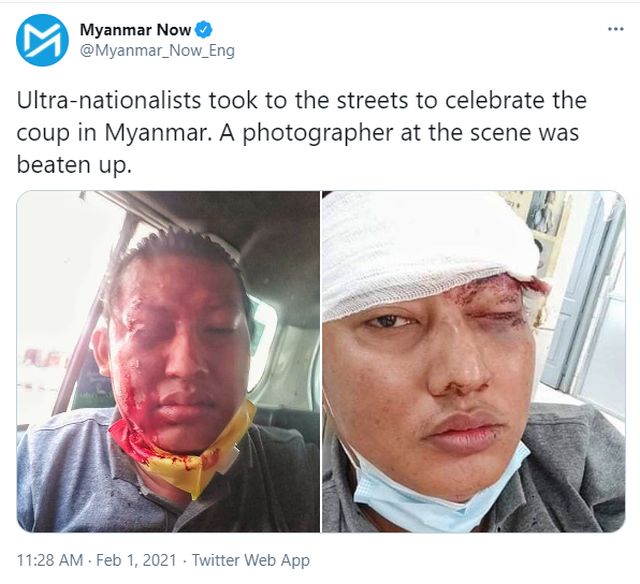640x584 pixels.
Task: Open the three-dot more options menu
Action: pyautogui.click(x=616, y=29)
